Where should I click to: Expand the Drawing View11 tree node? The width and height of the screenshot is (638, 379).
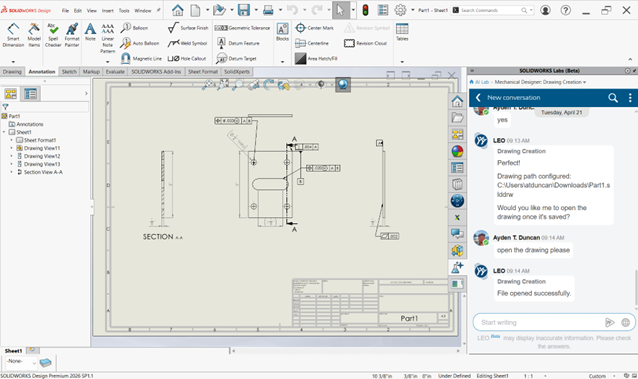point(11,148)
